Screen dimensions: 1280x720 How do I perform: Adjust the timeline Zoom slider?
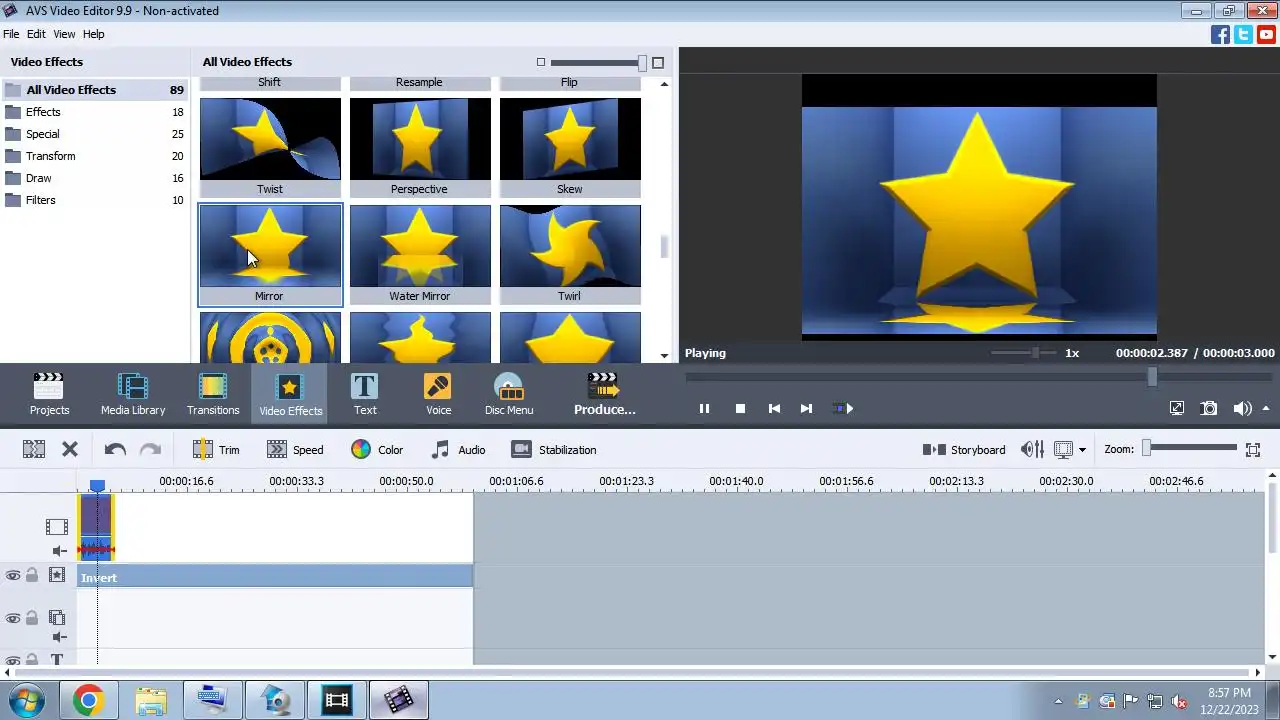[x=1147, y=449]
